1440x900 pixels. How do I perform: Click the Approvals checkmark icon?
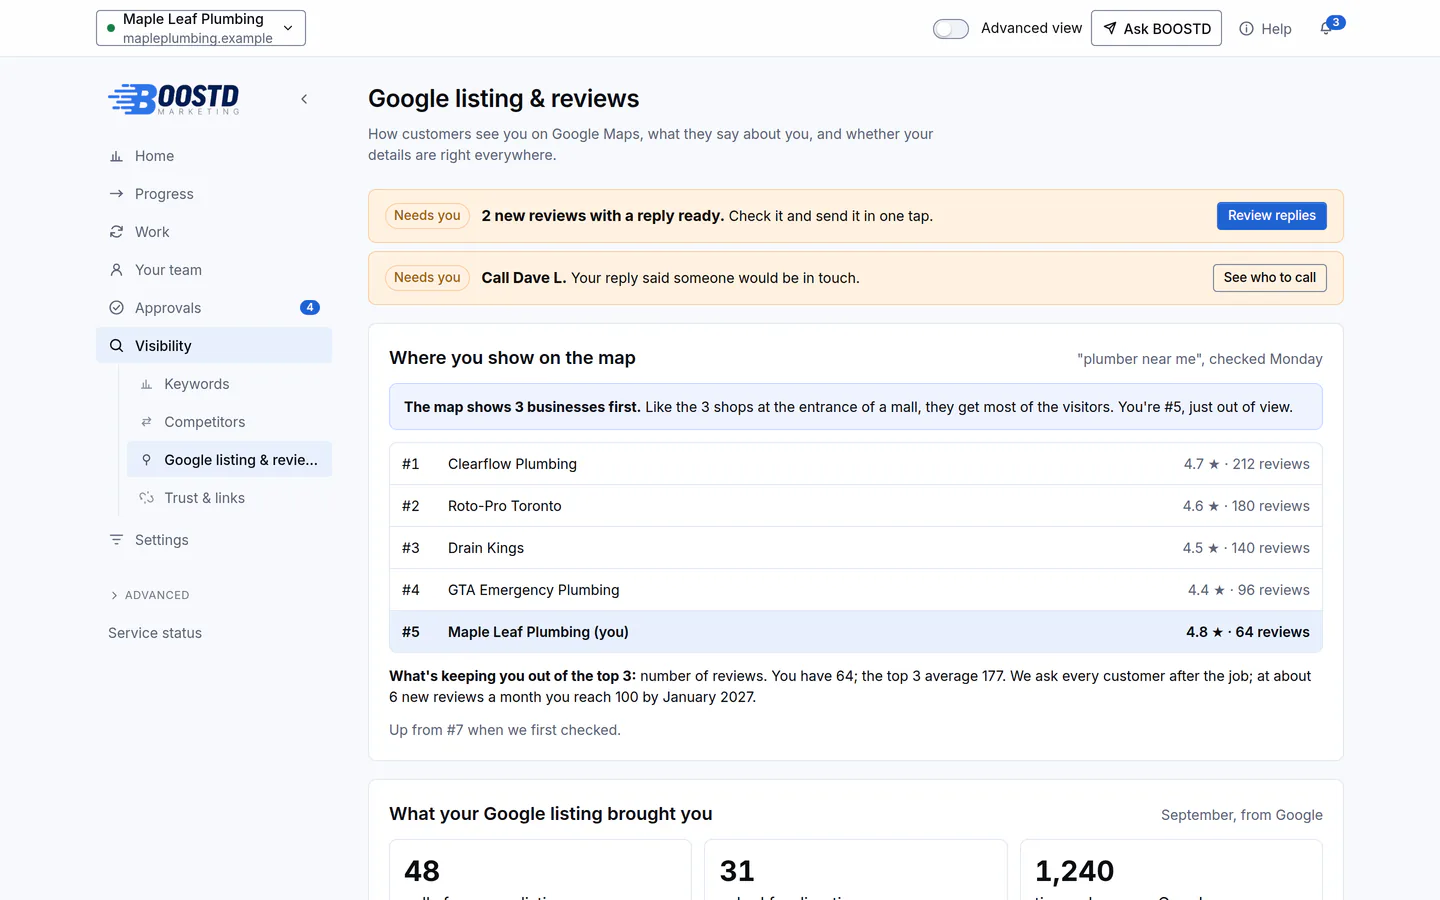pyautogui.click(x=116, y=308)
